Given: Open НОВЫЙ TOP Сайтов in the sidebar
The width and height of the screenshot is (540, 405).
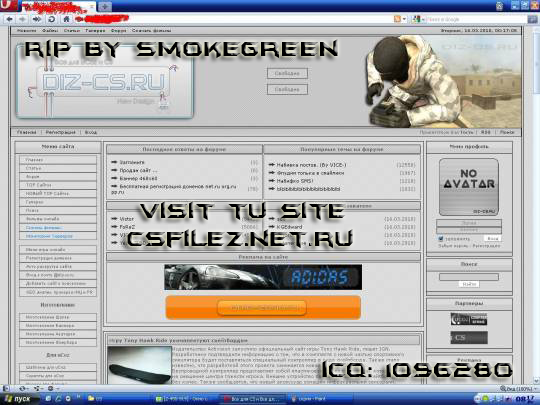Looking at the screenshot, I should (x=58, y=194).
